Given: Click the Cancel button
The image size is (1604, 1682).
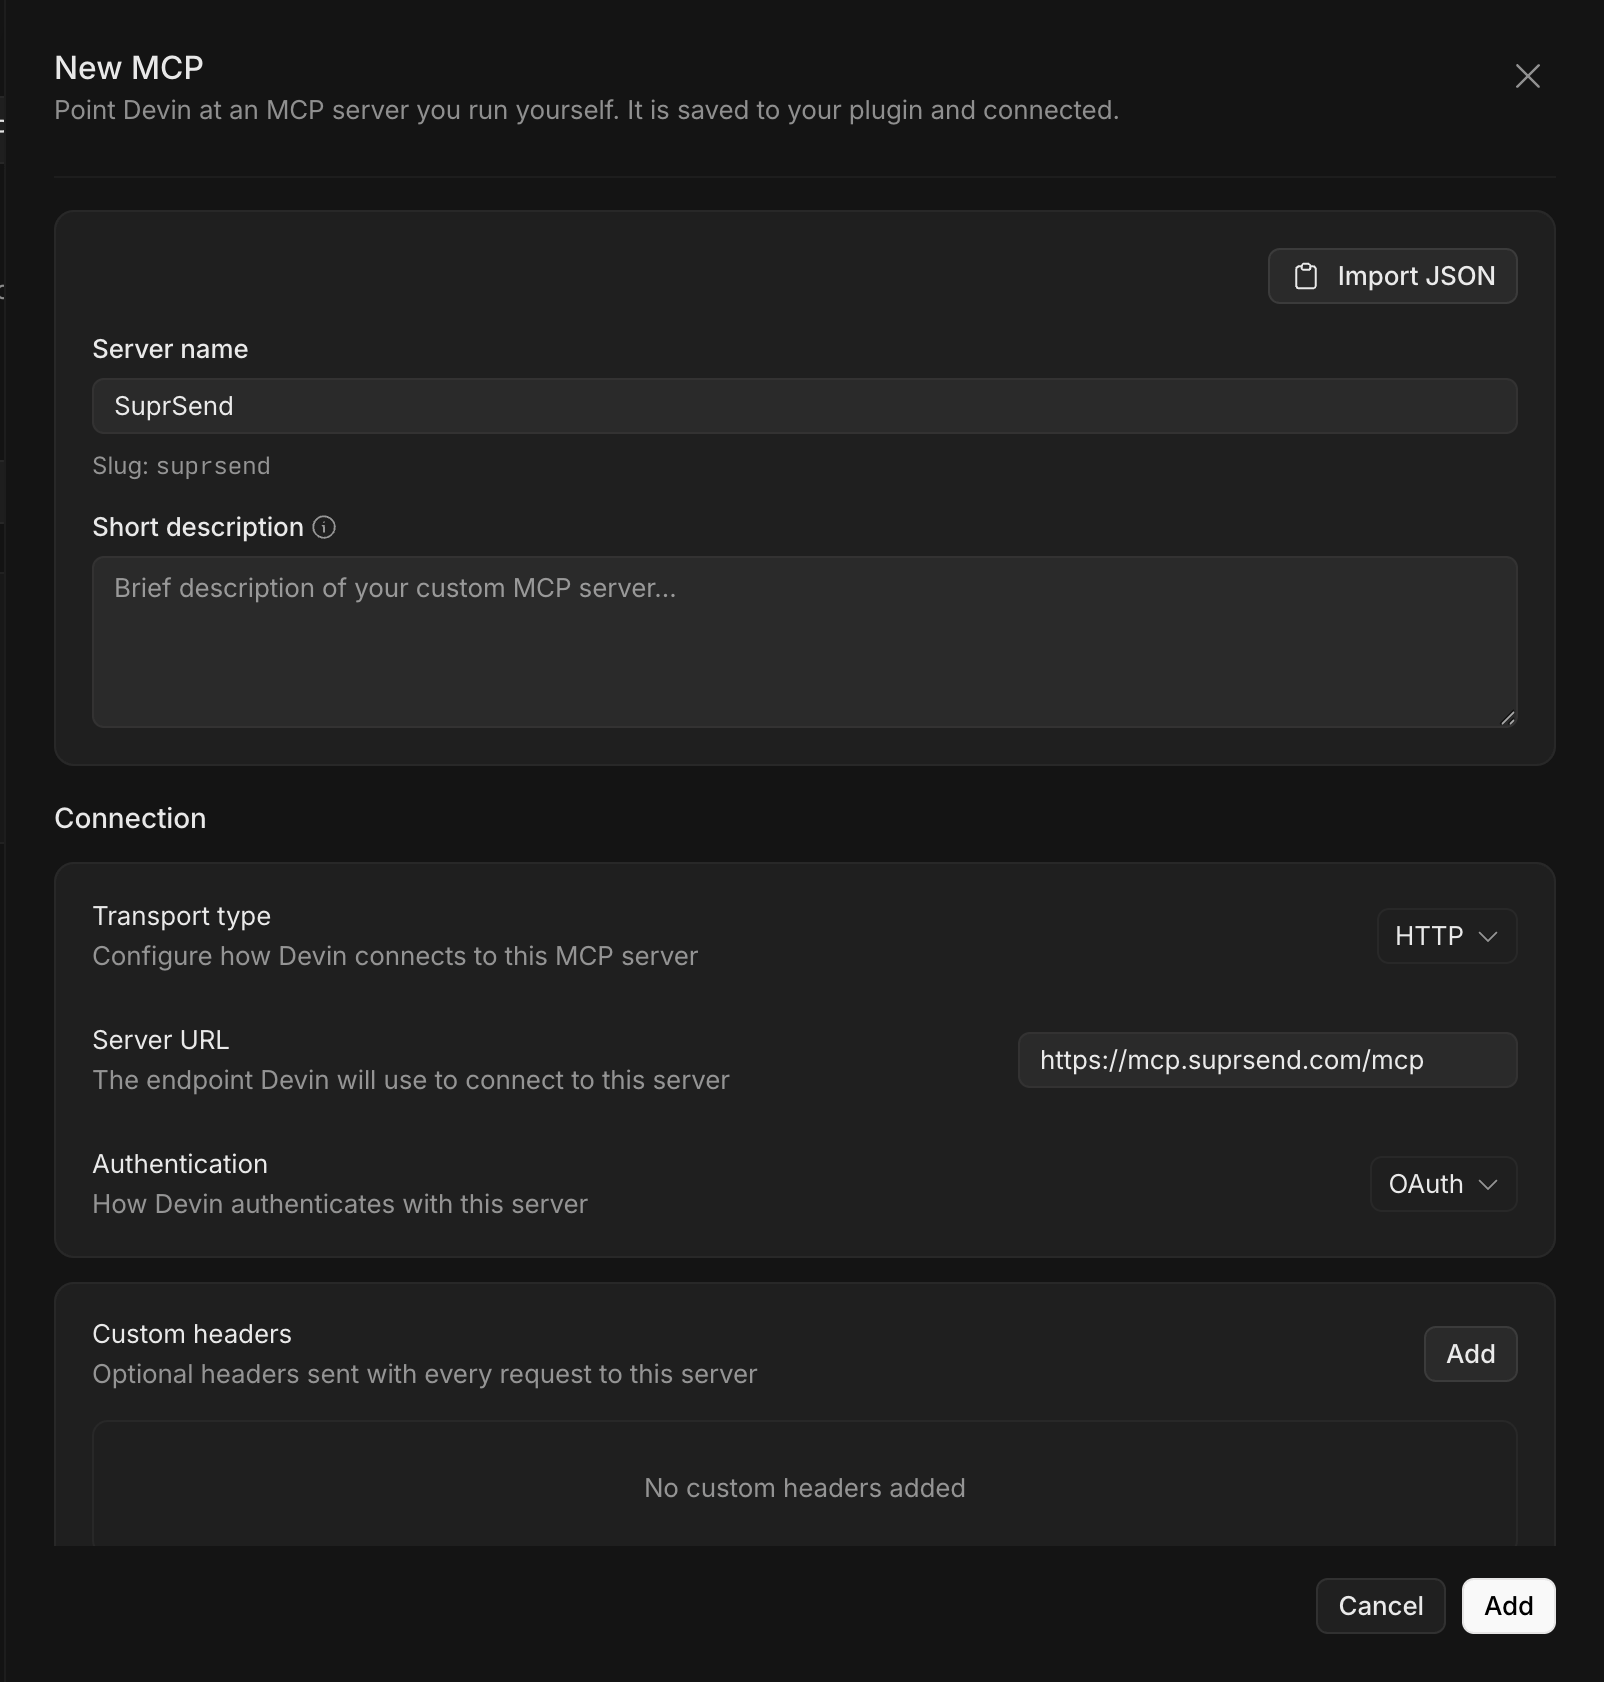Looking at the screenshot, I should (x=1380, y=1606).
